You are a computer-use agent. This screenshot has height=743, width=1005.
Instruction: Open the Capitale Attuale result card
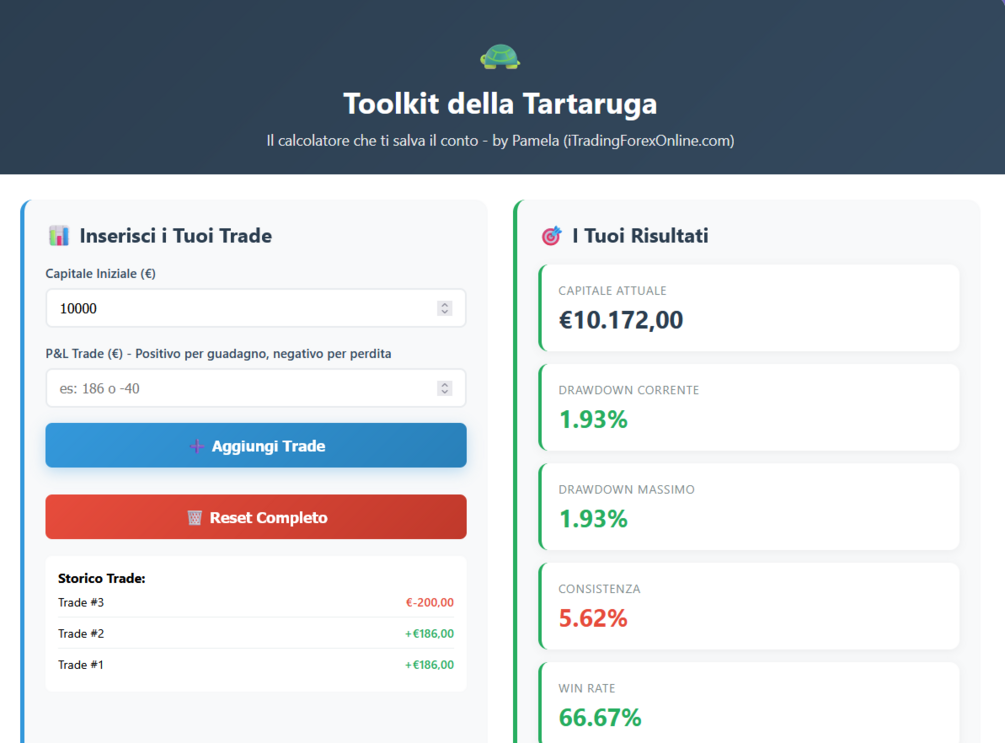click(749, 308)
